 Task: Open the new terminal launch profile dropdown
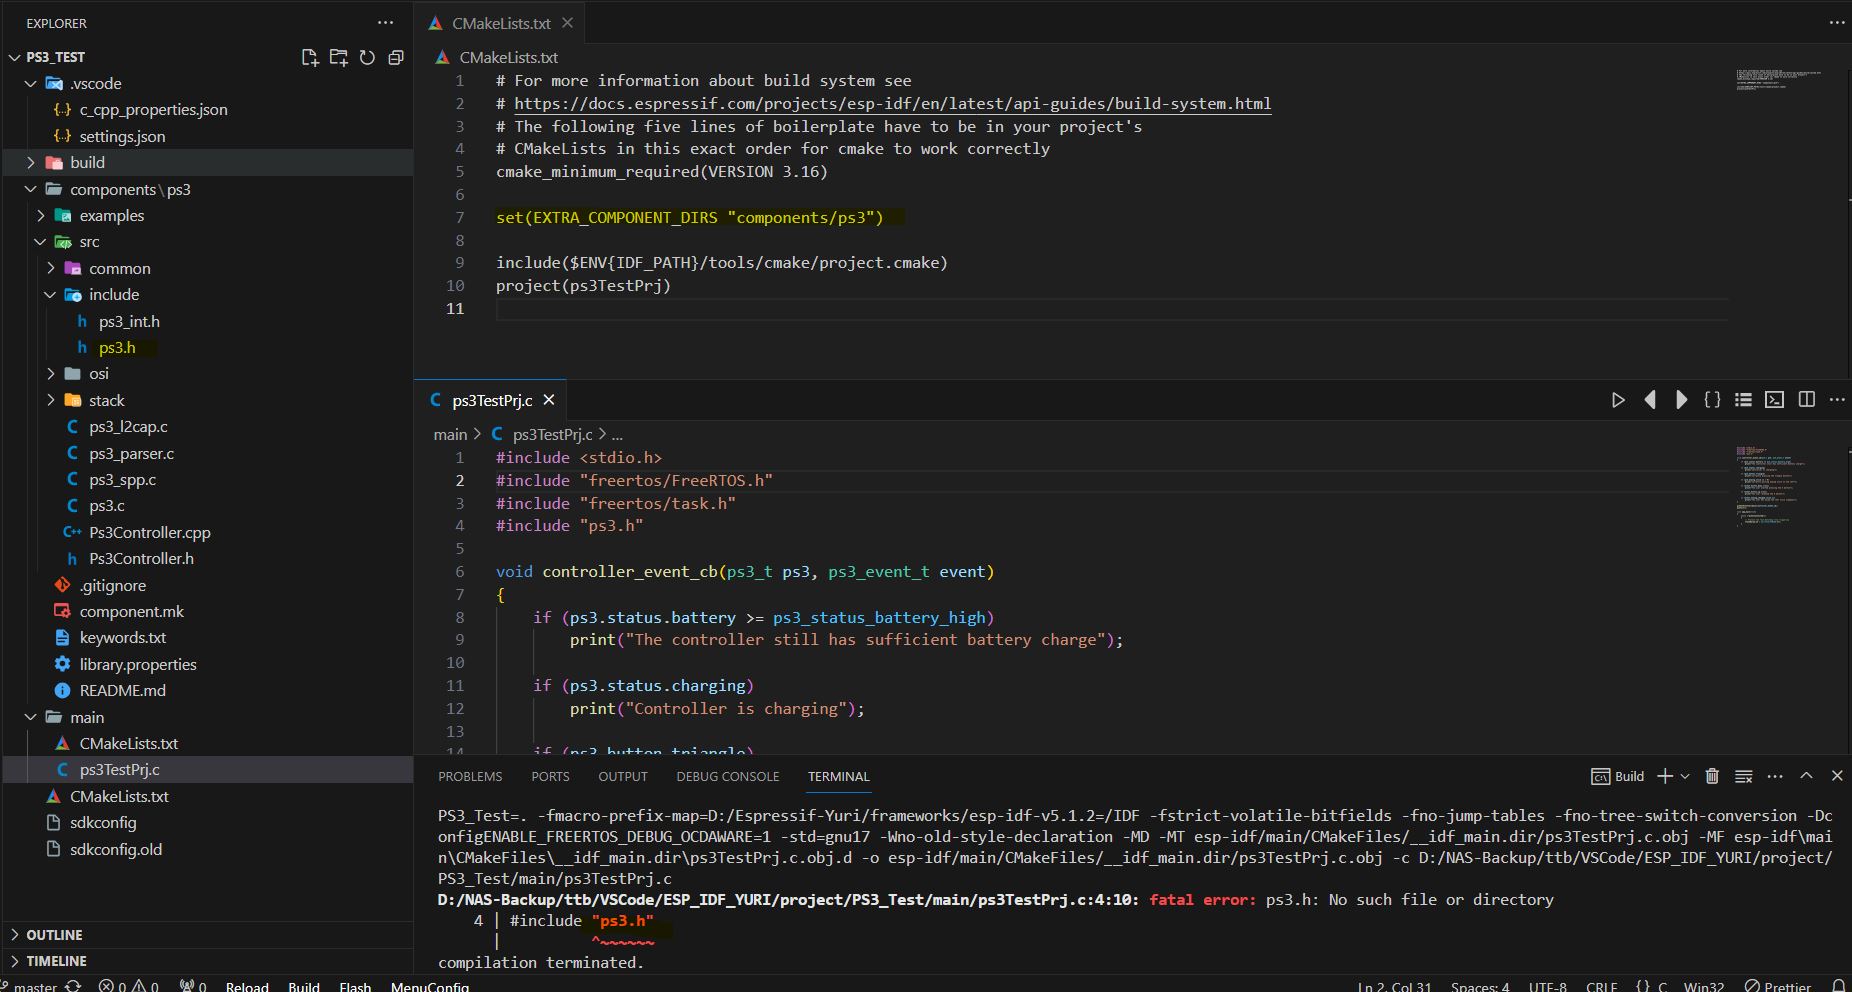(1685, 776)
